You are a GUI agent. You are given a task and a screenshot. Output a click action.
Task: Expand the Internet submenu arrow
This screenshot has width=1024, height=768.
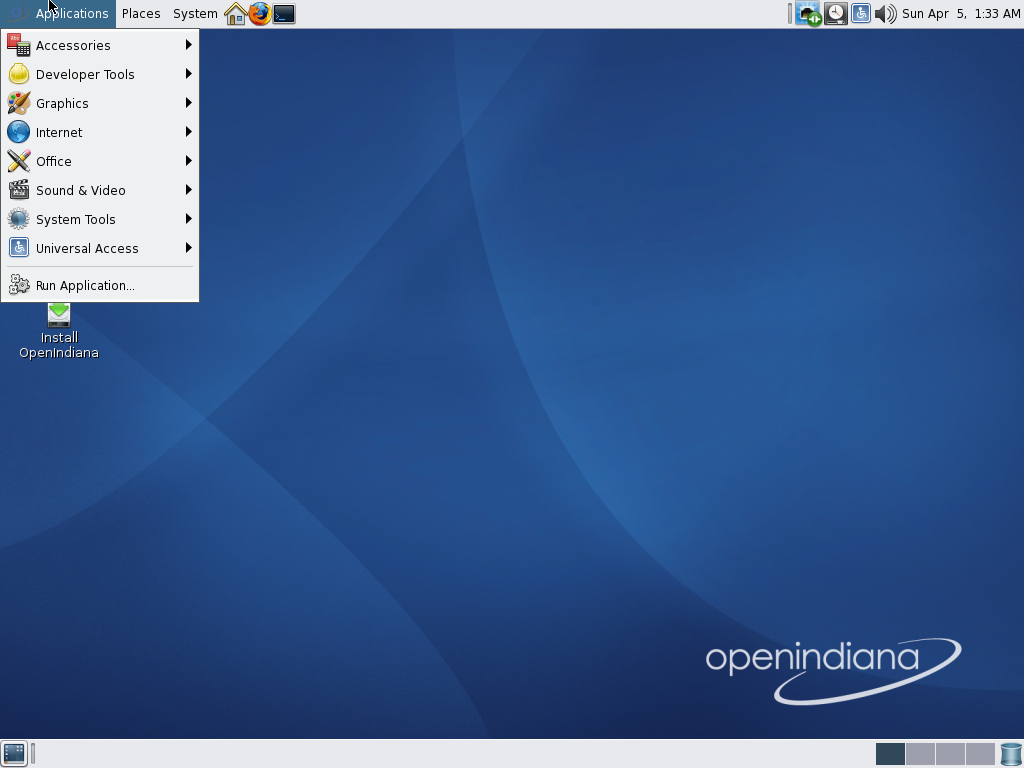[188, 132]
